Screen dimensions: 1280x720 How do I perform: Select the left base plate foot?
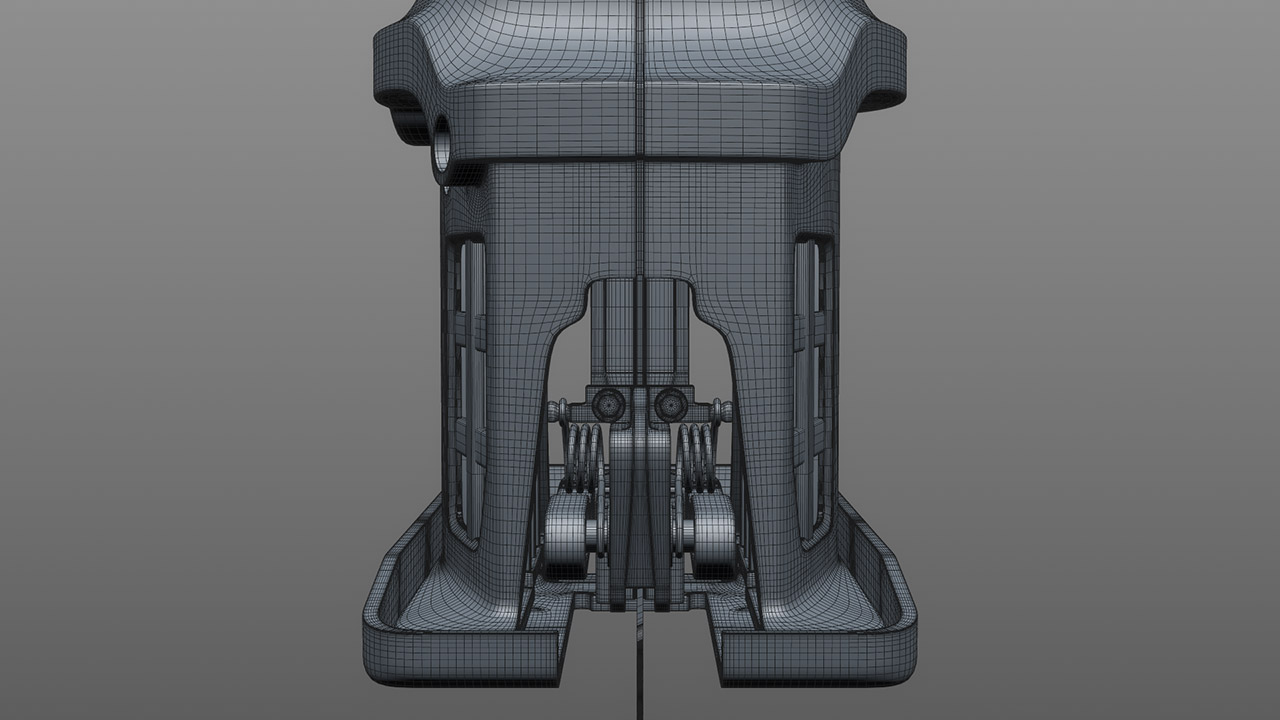coord(460,640)
